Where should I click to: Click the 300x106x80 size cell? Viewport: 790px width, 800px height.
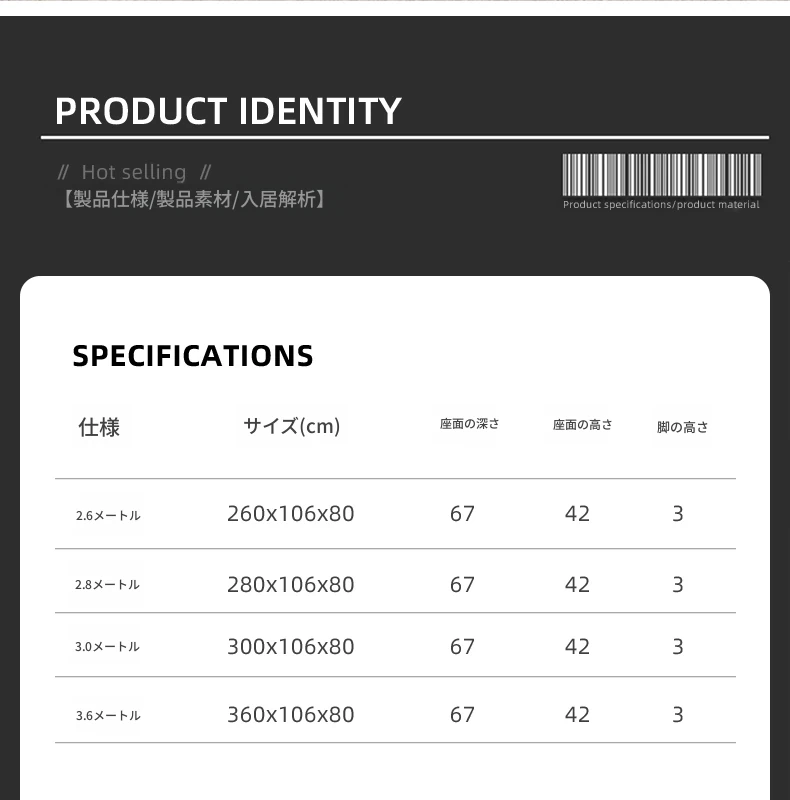[290, 647]
